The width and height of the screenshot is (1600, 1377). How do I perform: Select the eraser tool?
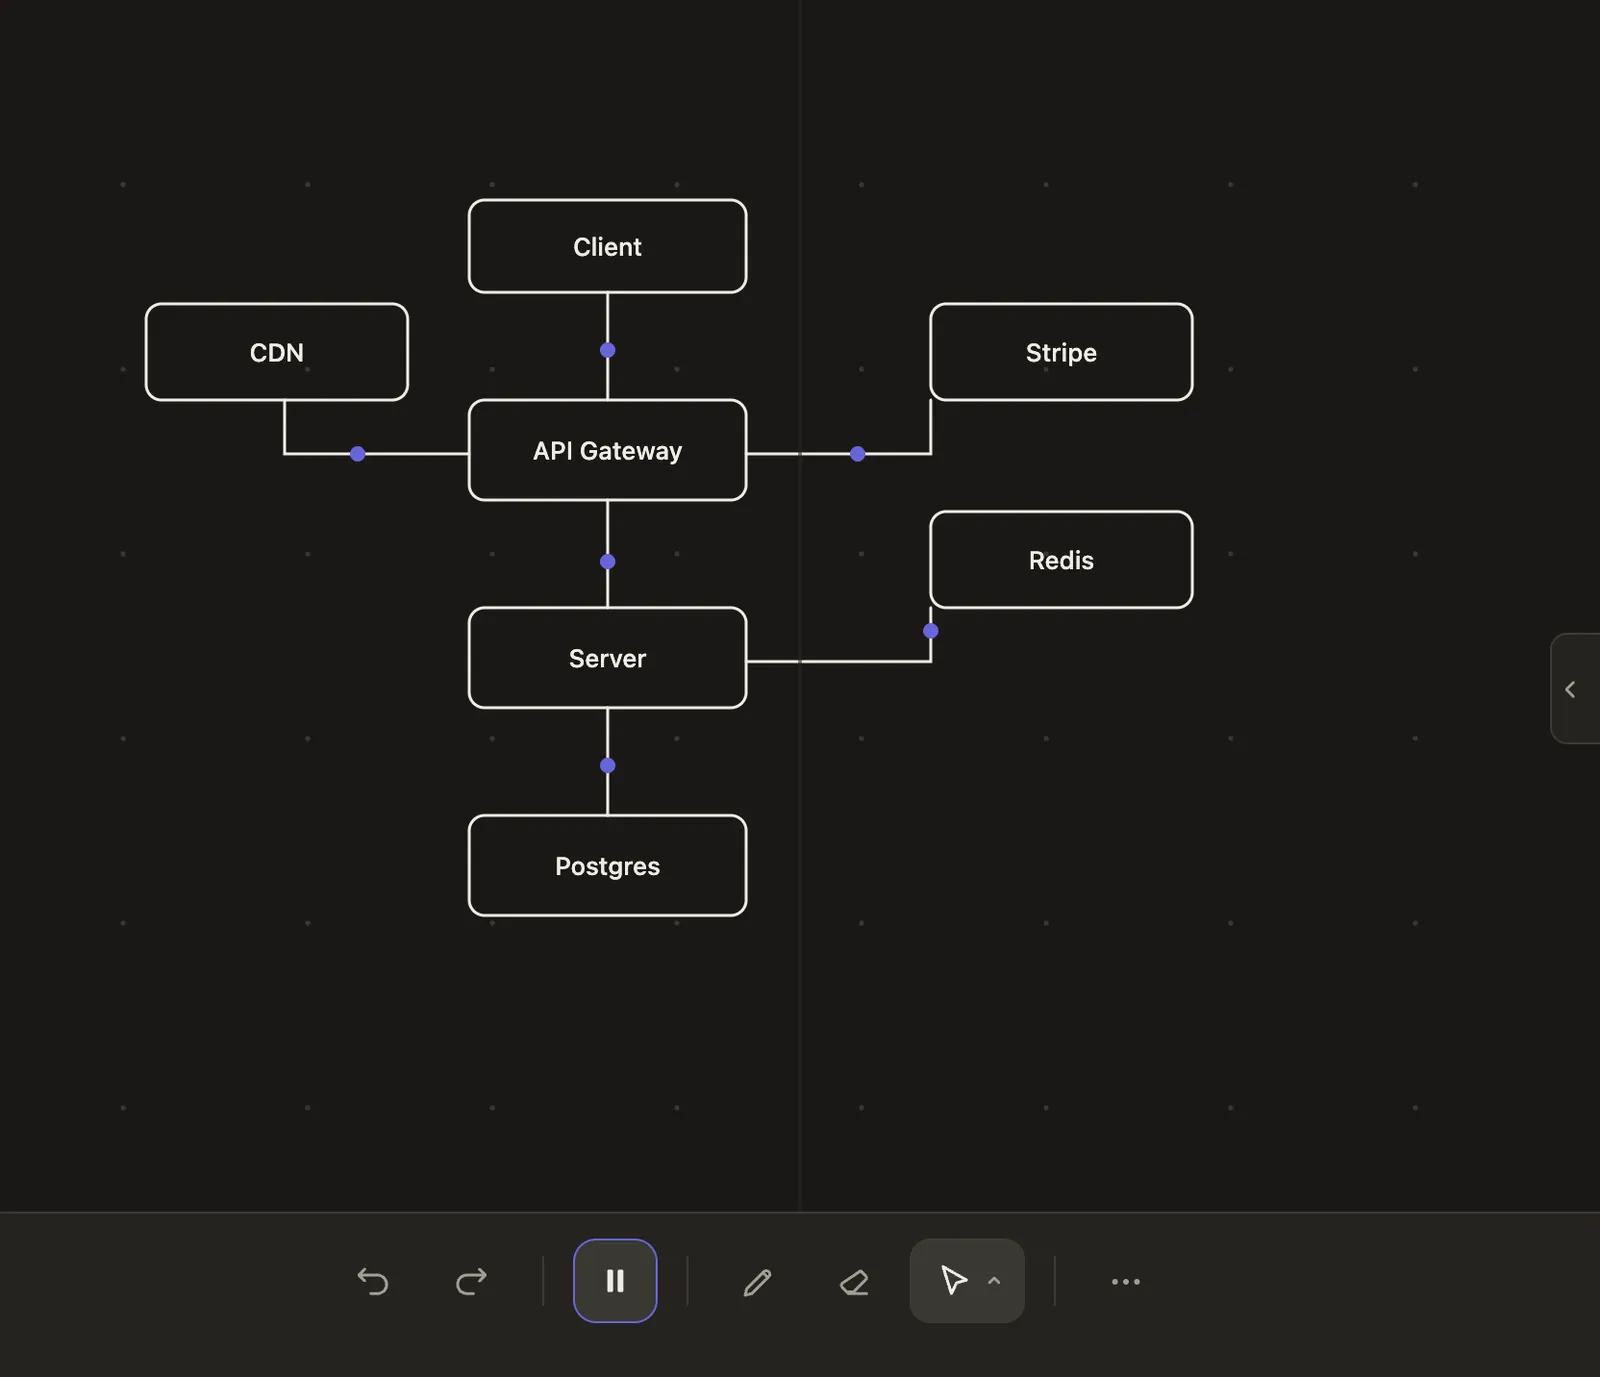tap(854, 1282)
